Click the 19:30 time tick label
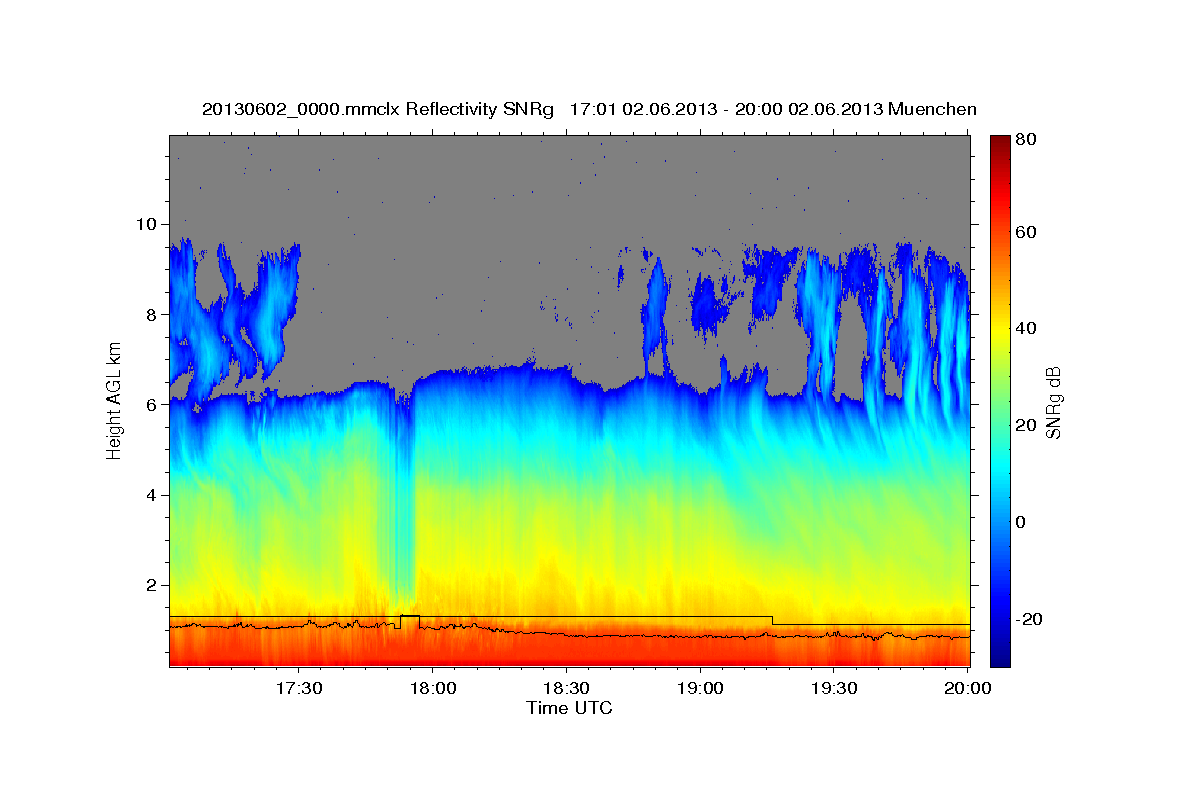Image resolution: width=1200 pixels, height=800 pixels. pyautogui.click(x=834, y=688)
